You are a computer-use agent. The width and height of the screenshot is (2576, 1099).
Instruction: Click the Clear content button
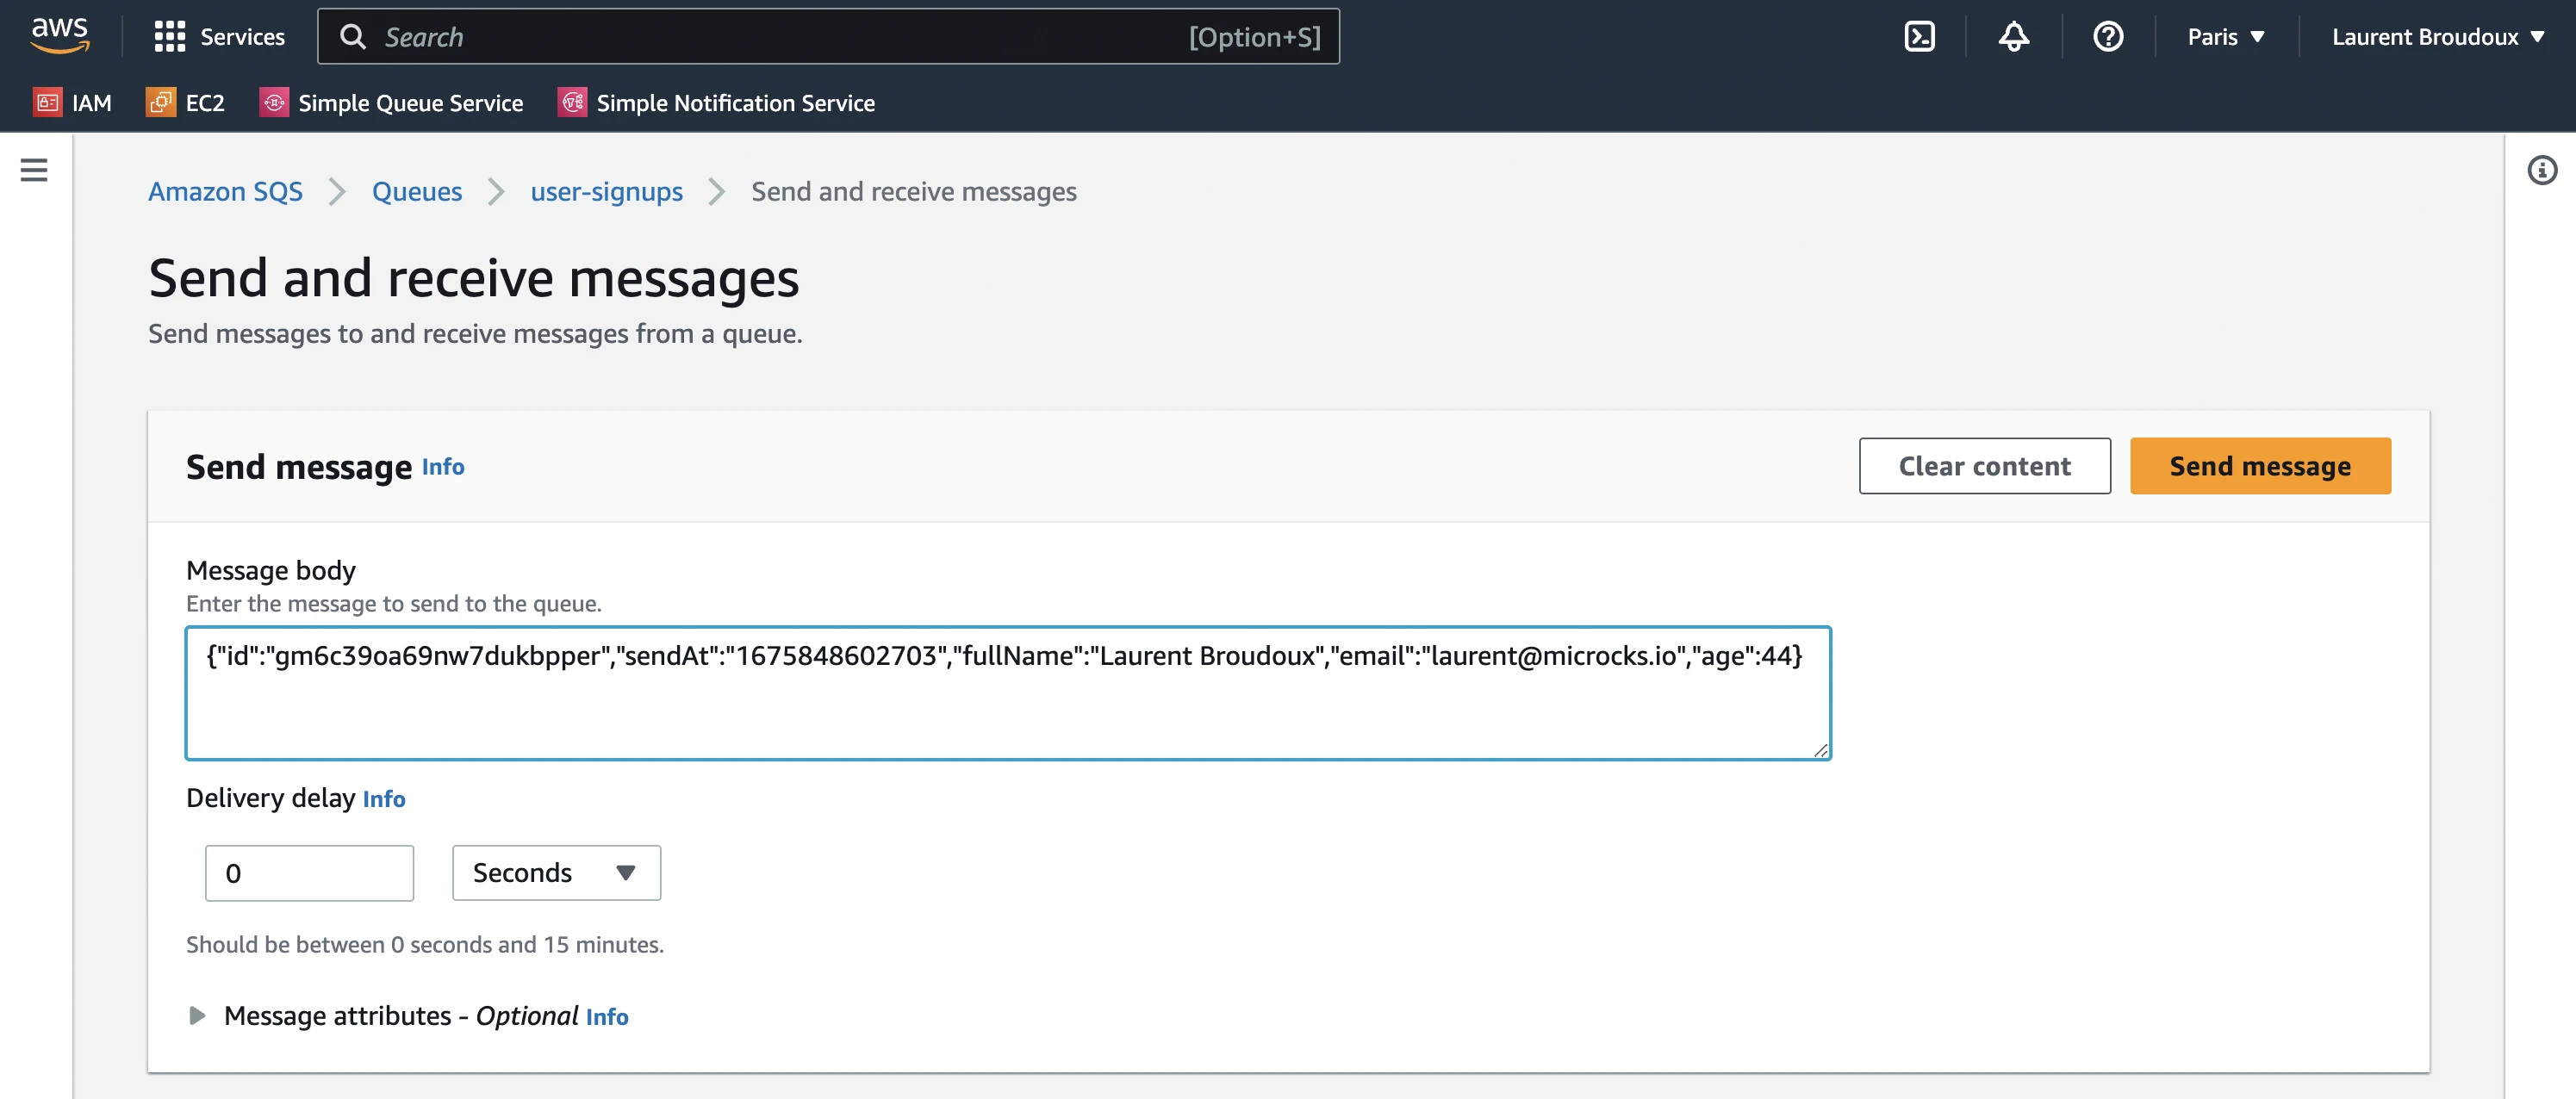[1984, 466]
